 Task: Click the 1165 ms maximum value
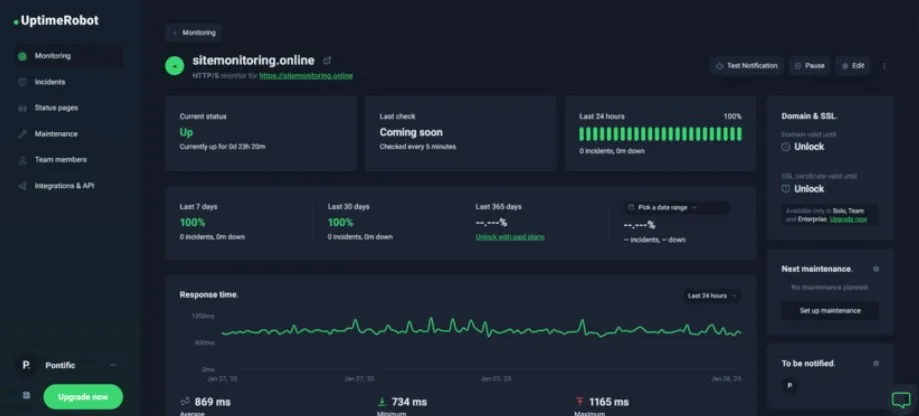(x=609, y=402)
